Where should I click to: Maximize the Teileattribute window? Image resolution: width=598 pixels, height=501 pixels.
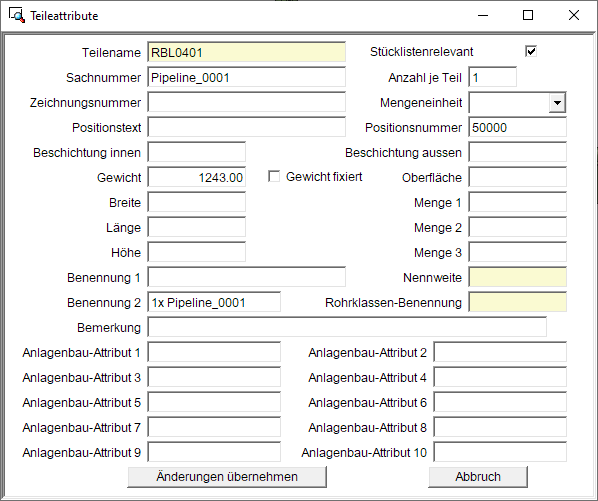coord(528,15)
